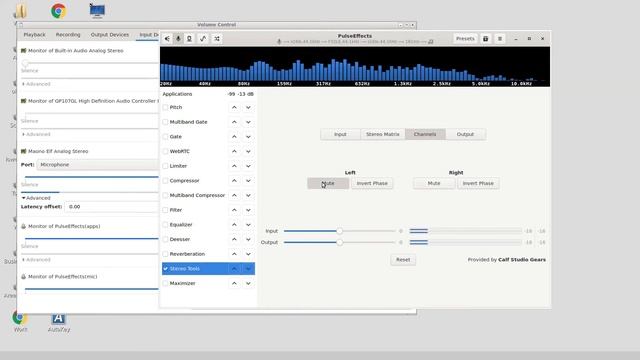
Task: Click the help/bypass icon next to Presets
Action: click(x=485, y=39)
